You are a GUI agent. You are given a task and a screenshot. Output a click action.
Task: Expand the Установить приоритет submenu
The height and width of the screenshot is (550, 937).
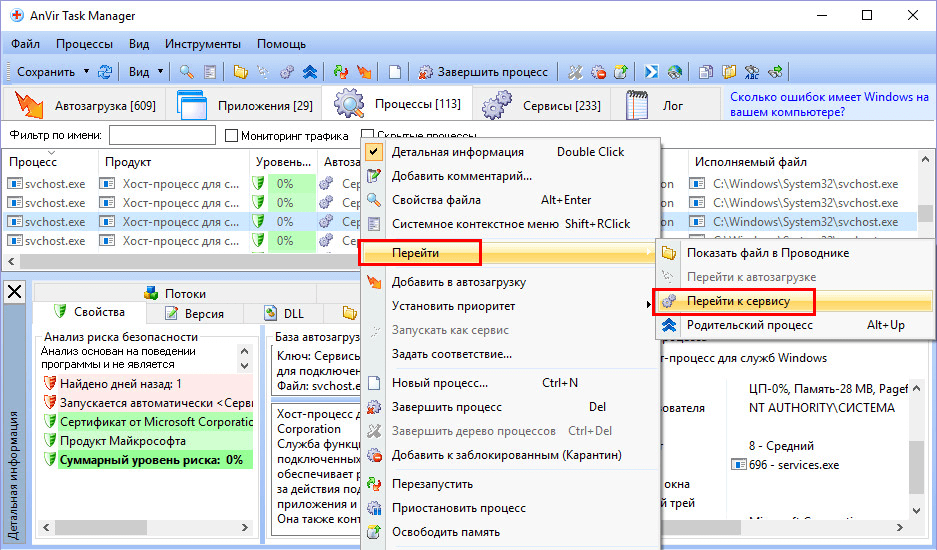[x=453, y=306]
